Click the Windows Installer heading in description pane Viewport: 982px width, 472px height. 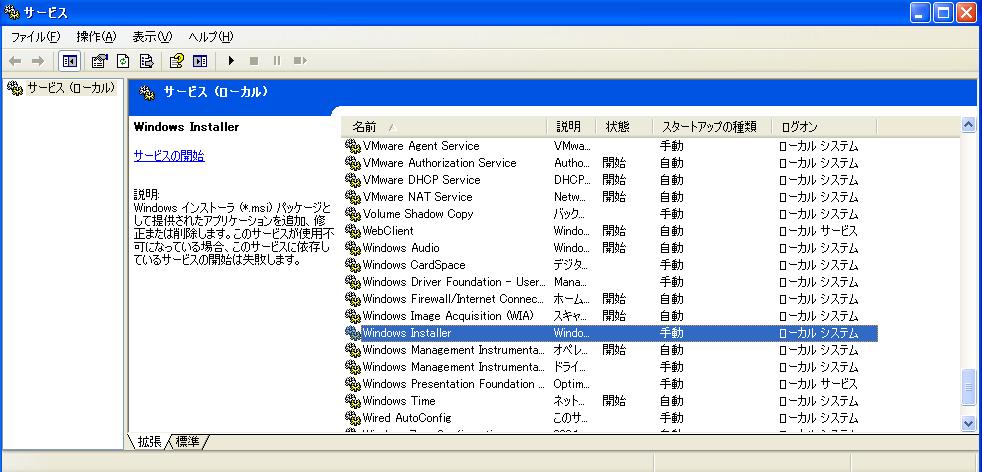pos(187,127)
